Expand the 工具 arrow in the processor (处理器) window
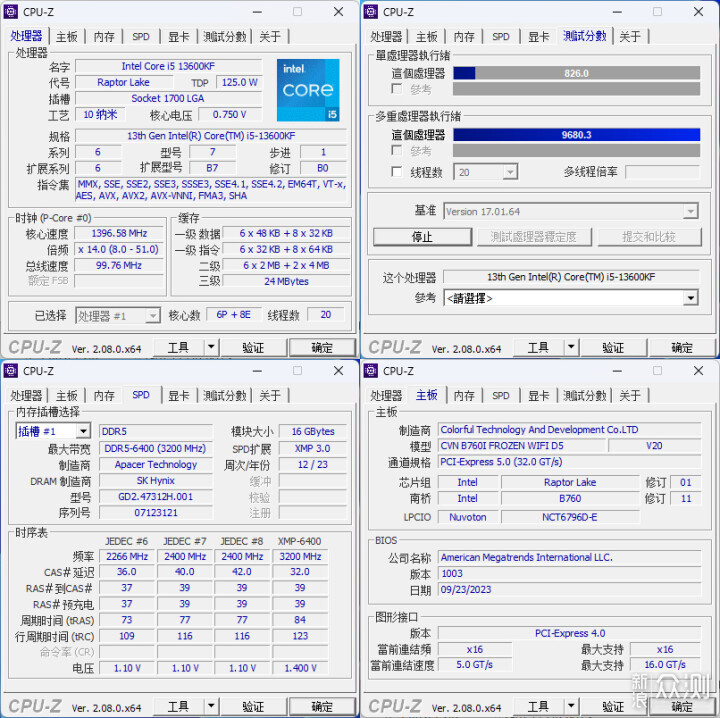The width and height of the screenshot is (720, 718). pyautogui.click(x=211, y=348)
